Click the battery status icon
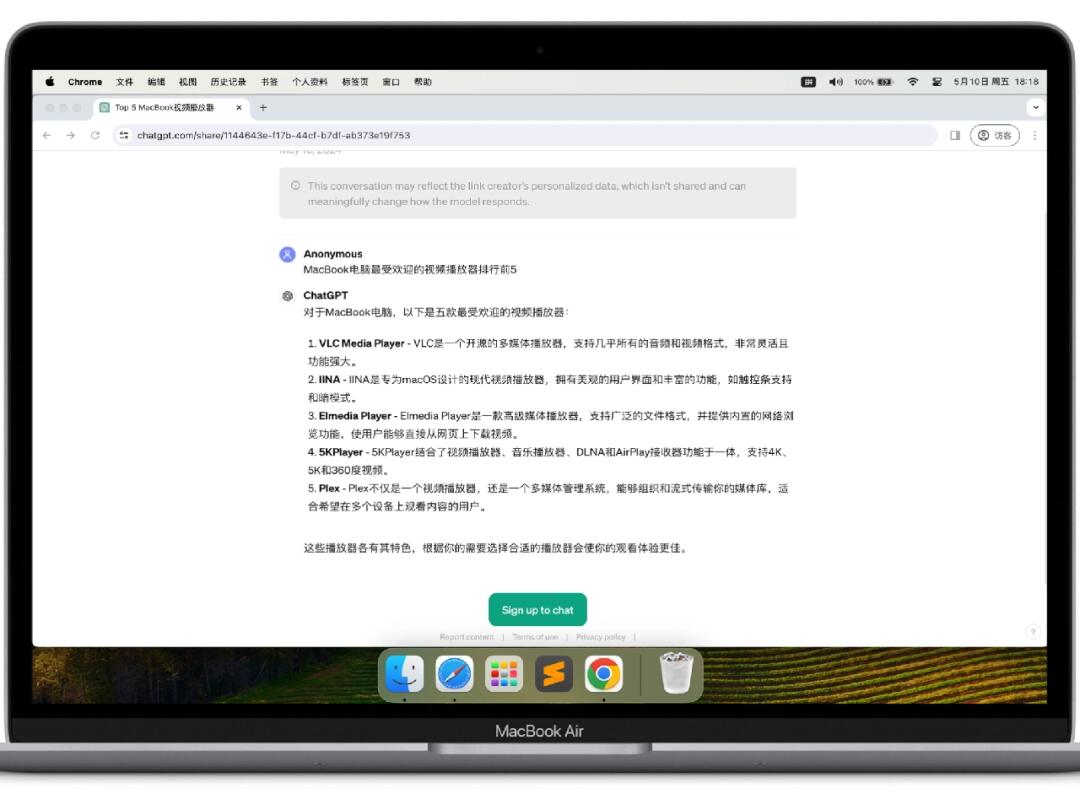Image resolution: width=1080 pixels, height=810 pixels. point(873,82)
